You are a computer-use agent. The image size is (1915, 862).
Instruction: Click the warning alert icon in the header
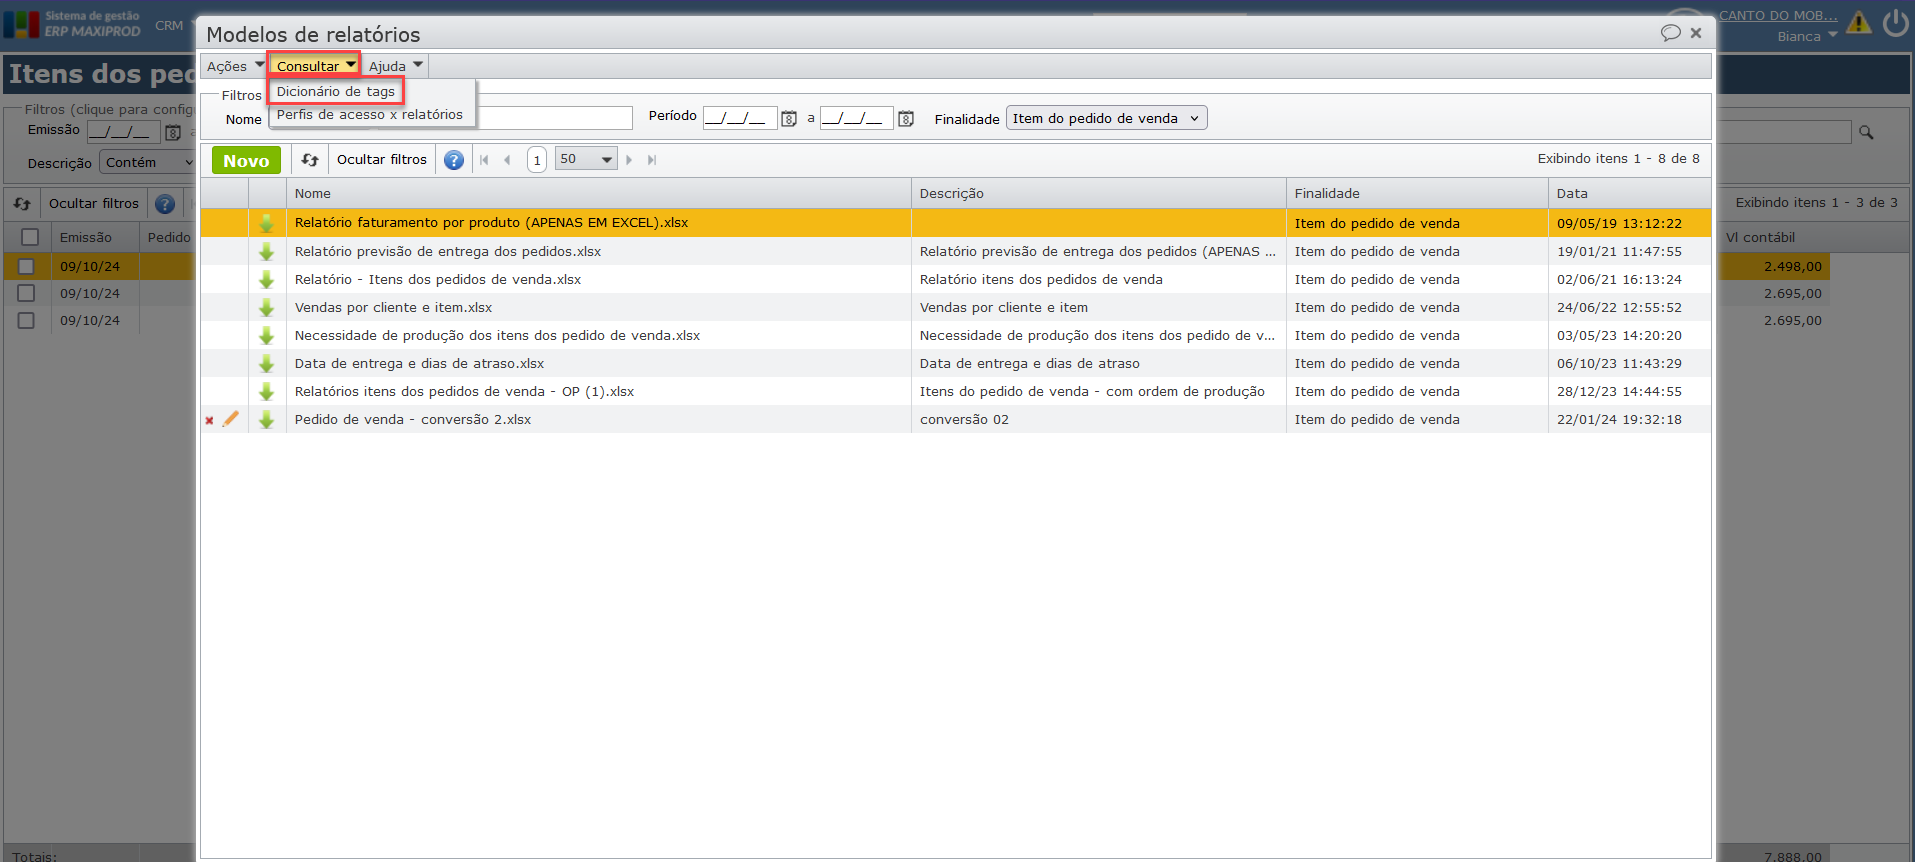(1859, 22)
